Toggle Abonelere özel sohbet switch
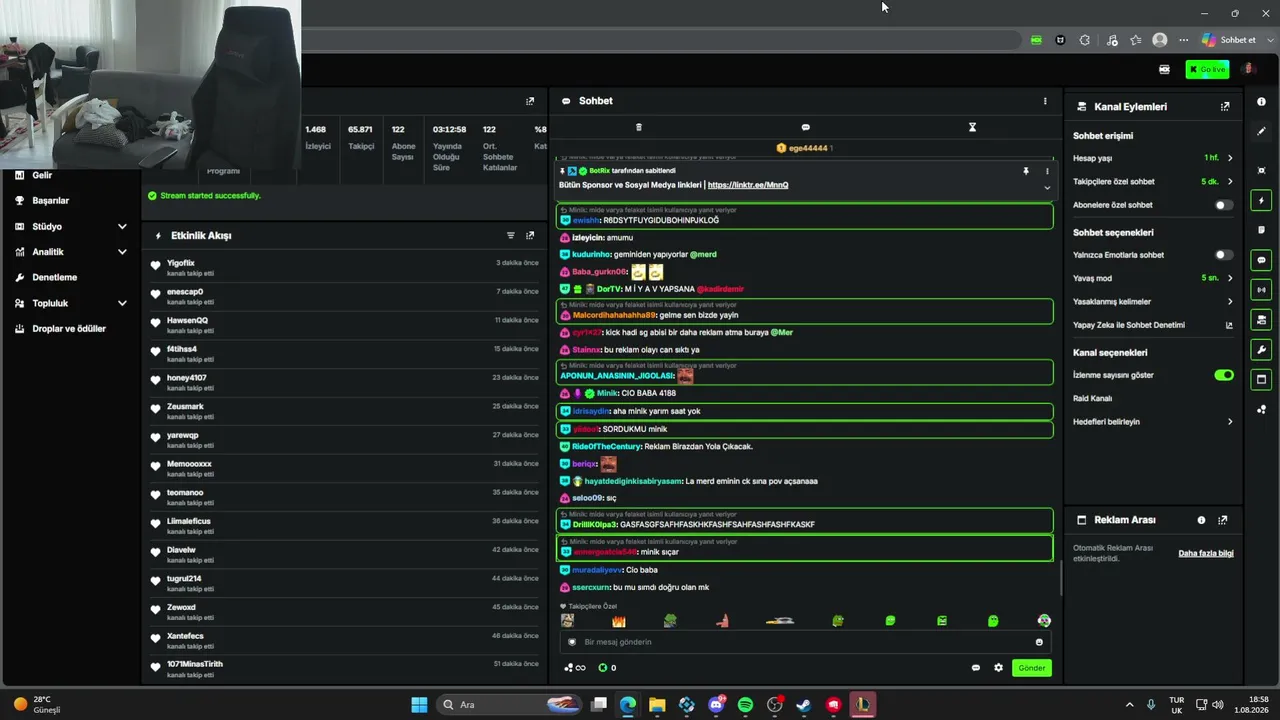The height and width of the screenshot is (720, 1280). point(1224,205)
